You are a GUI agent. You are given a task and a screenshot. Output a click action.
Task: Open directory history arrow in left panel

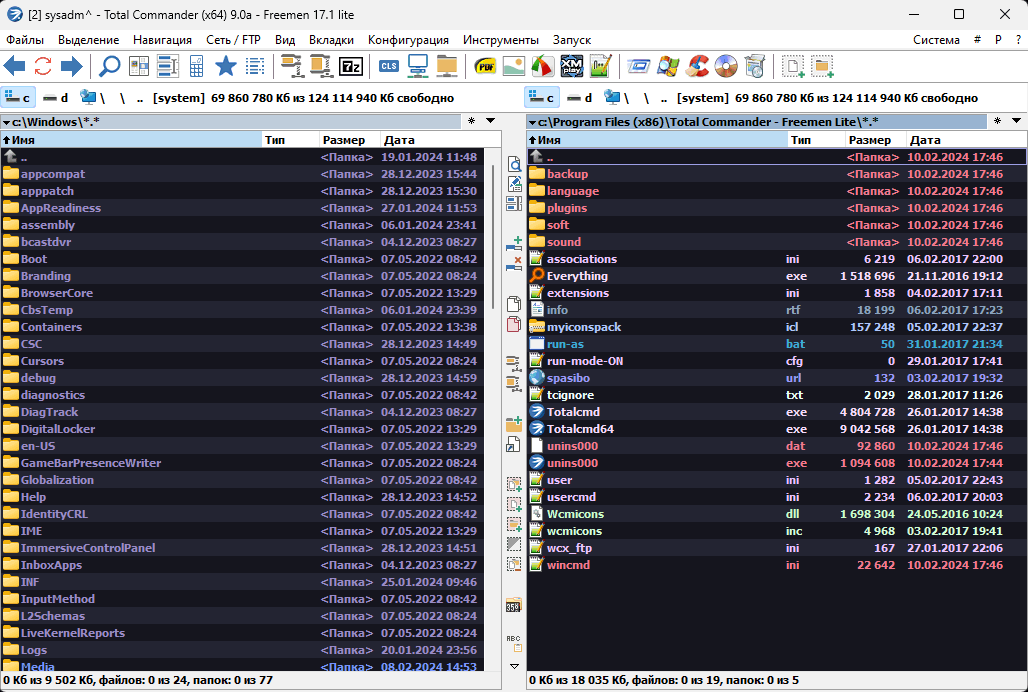[x=491, y=121]
